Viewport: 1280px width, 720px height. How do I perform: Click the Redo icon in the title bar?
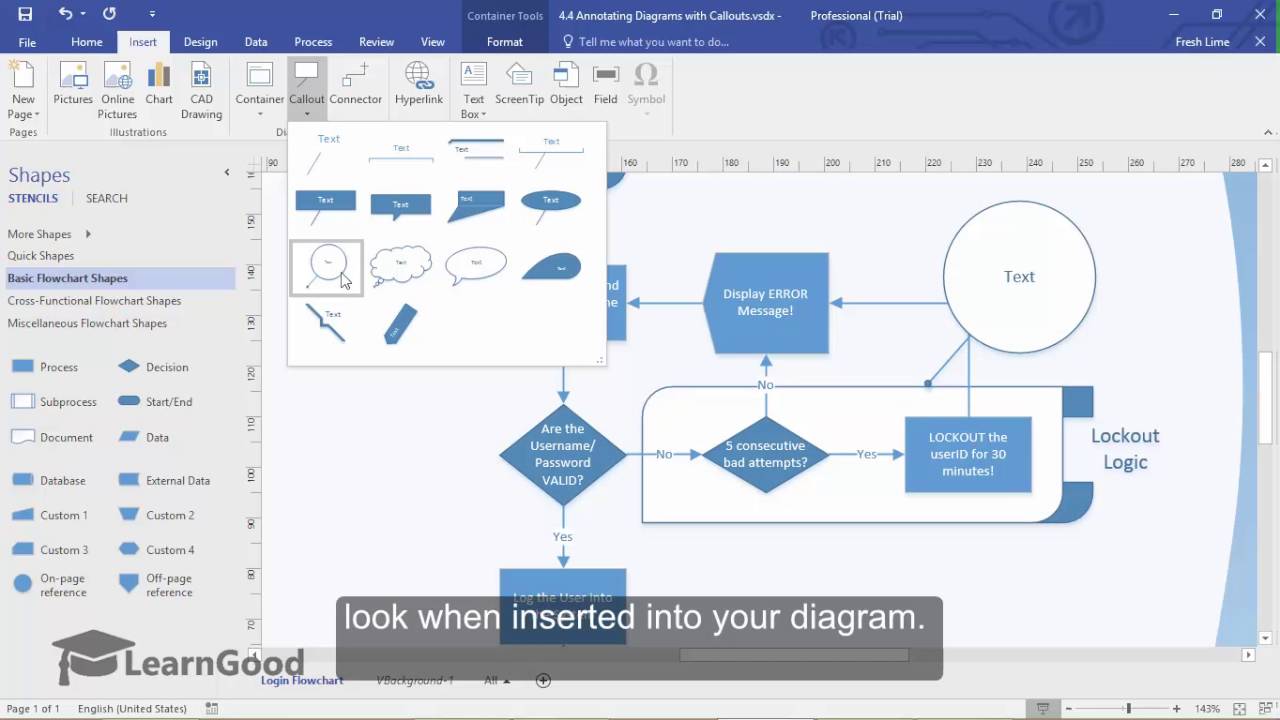[x=109, y=14]
